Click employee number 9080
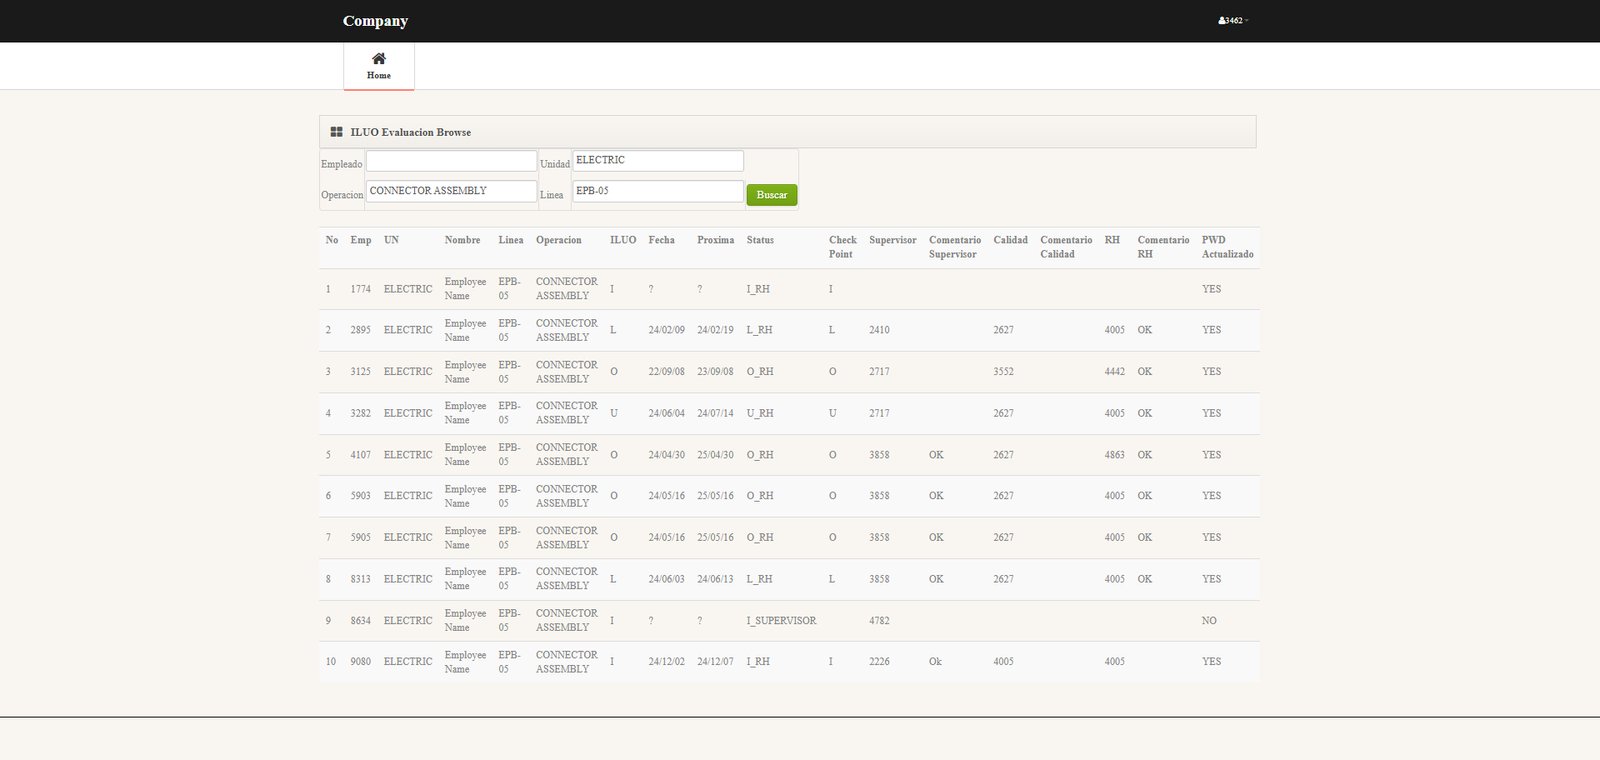 (x=360, y=662)
